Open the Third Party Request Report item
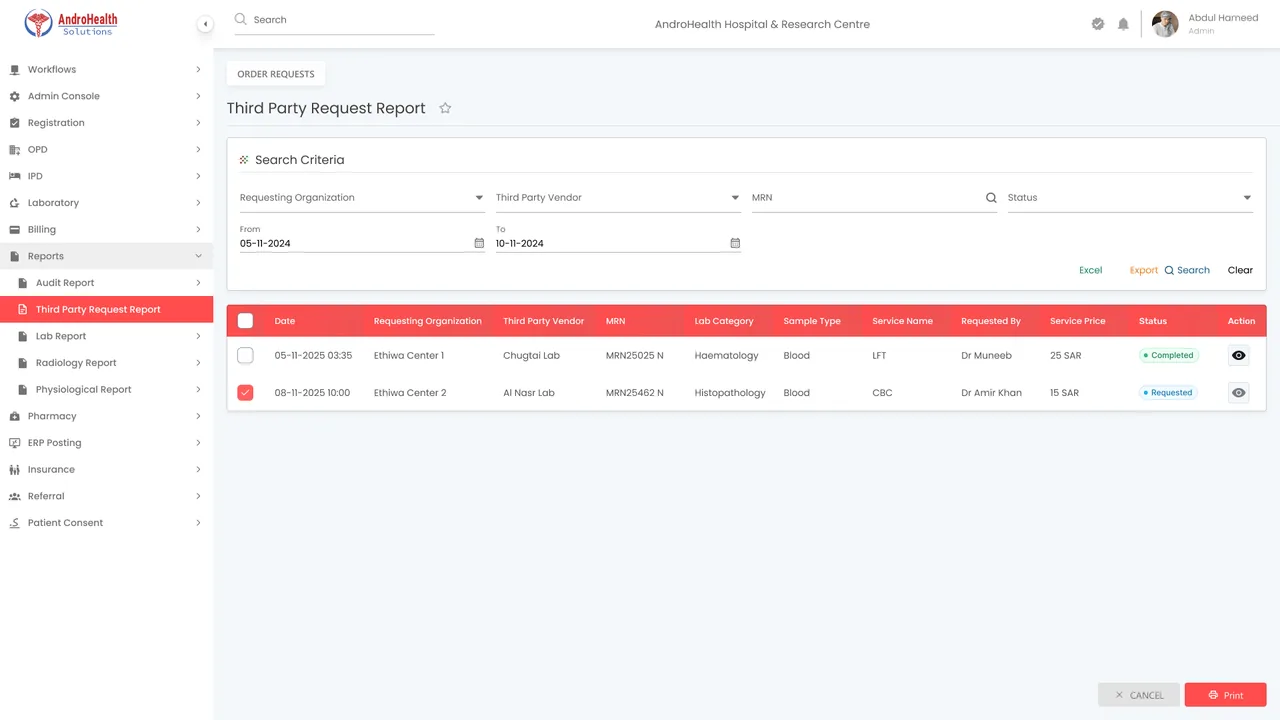 [x=106, y=310]
